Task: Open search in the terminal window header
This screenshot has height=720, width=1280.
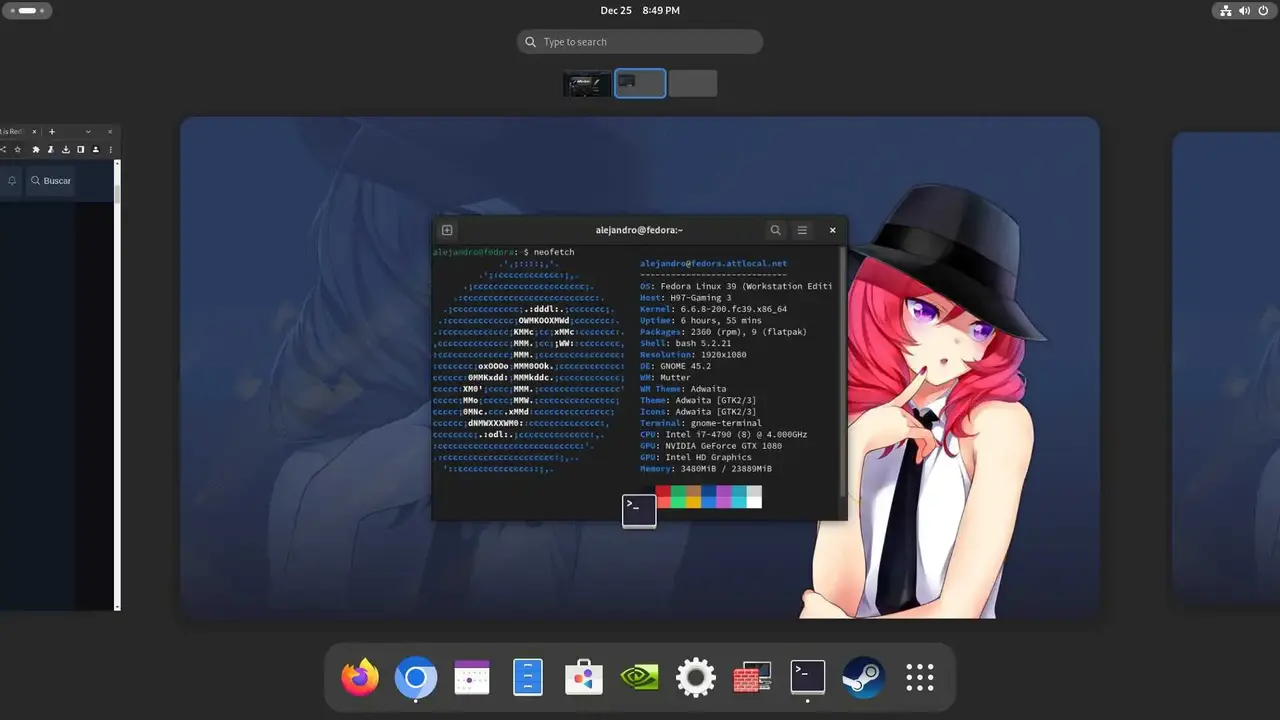Action: click(x=775, y=230)
